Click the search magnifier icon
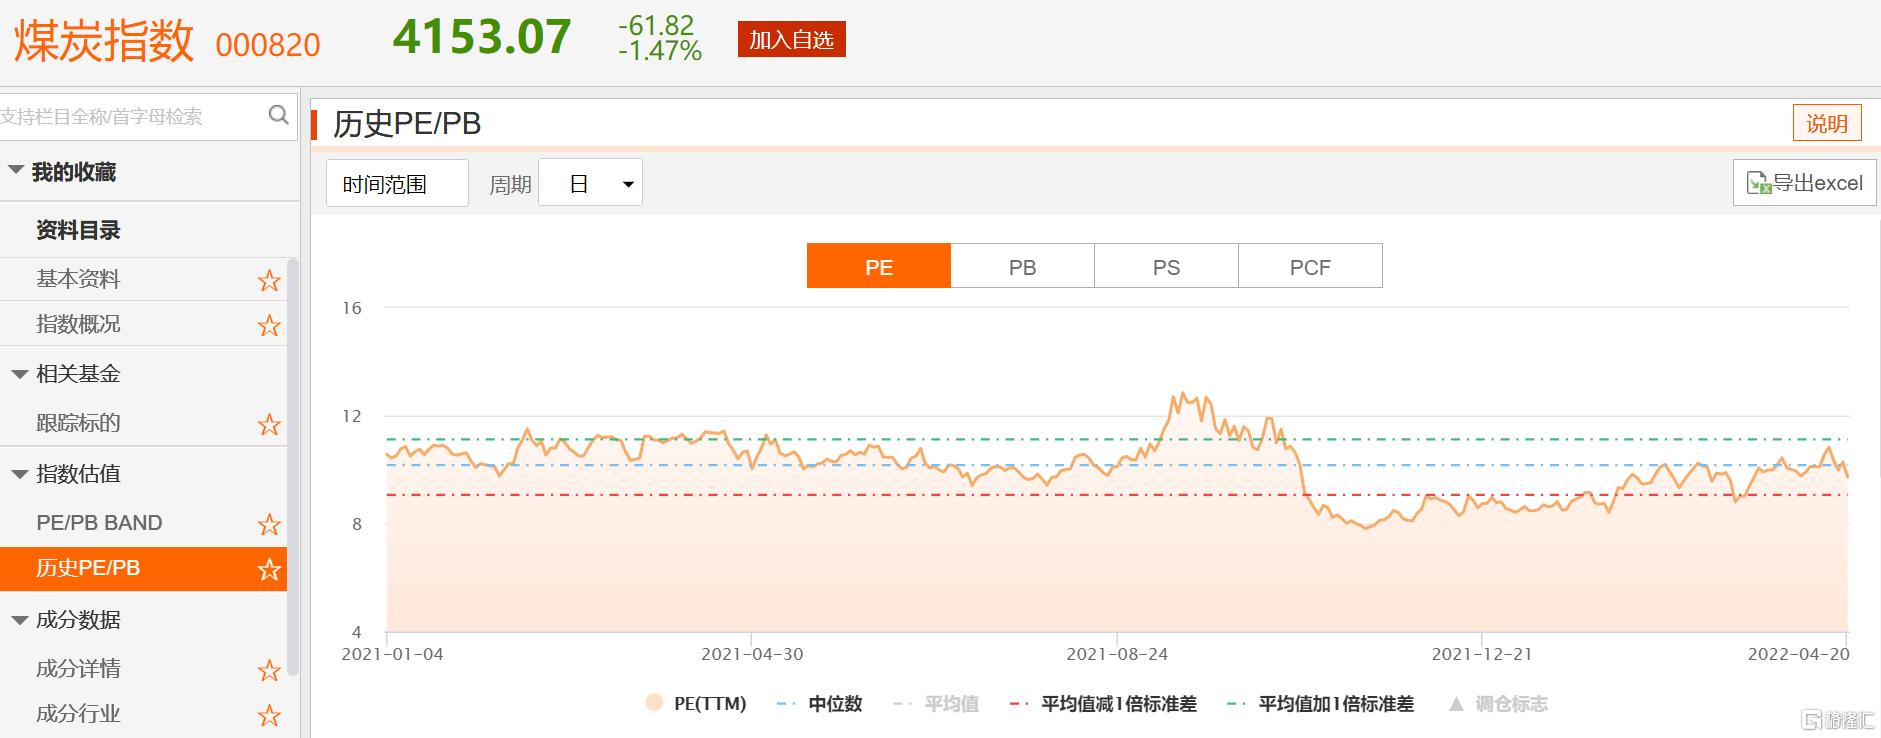Viewport: 1881px width, 738px height. (x=278, y=115)
